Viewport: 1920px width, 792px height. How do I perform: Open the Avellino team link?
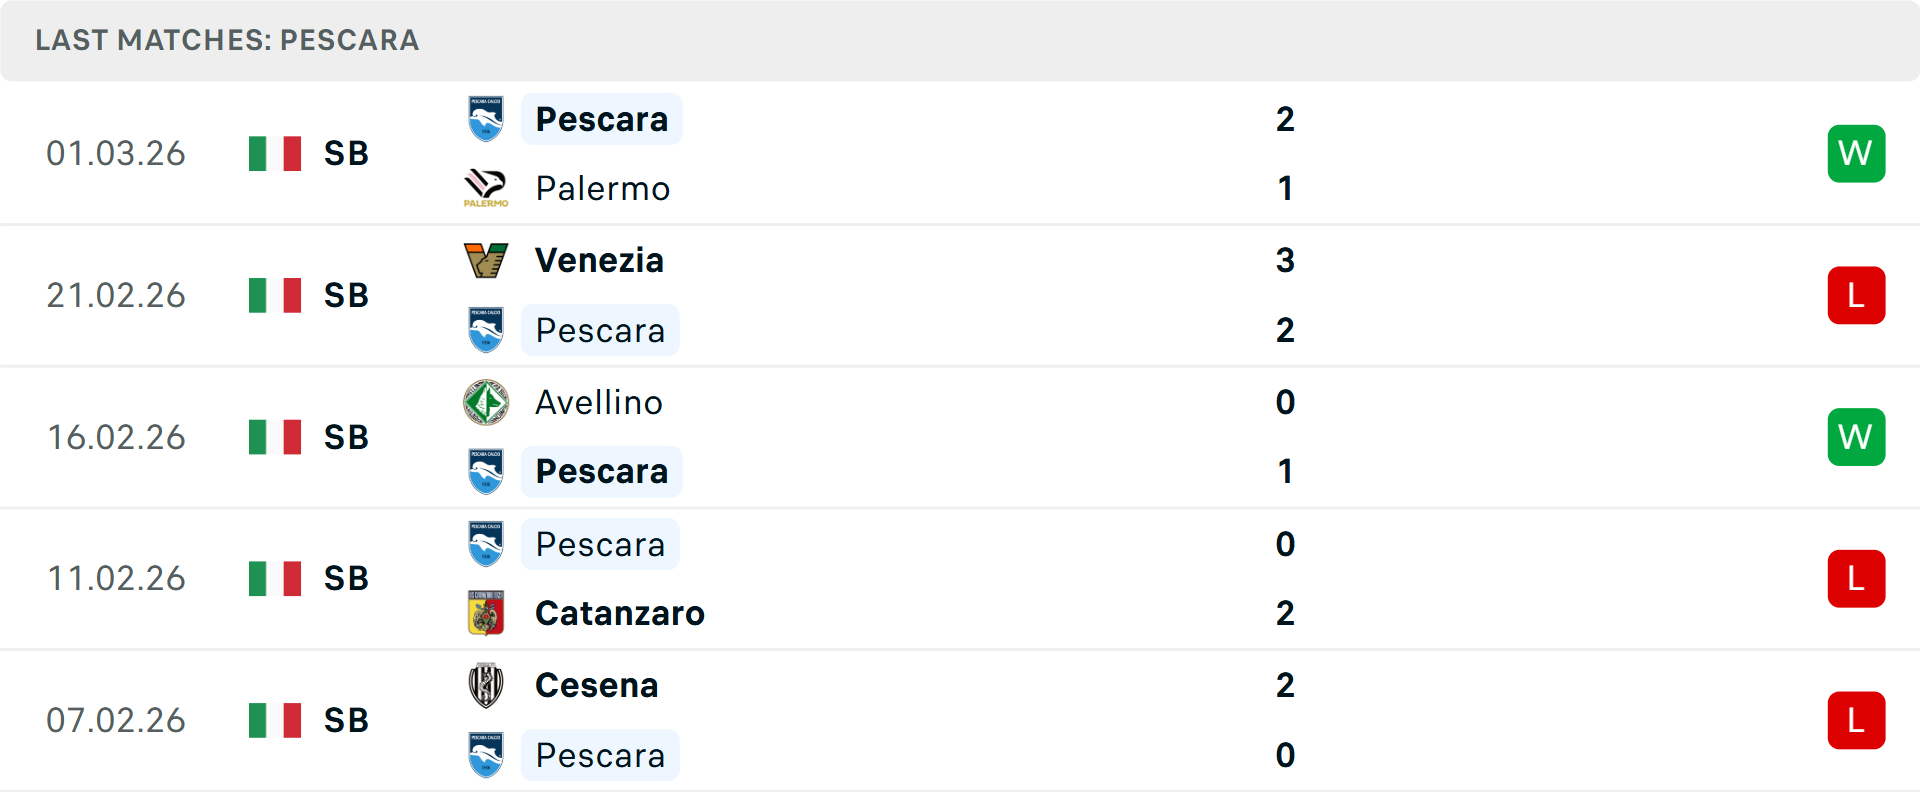click(598, 402)
